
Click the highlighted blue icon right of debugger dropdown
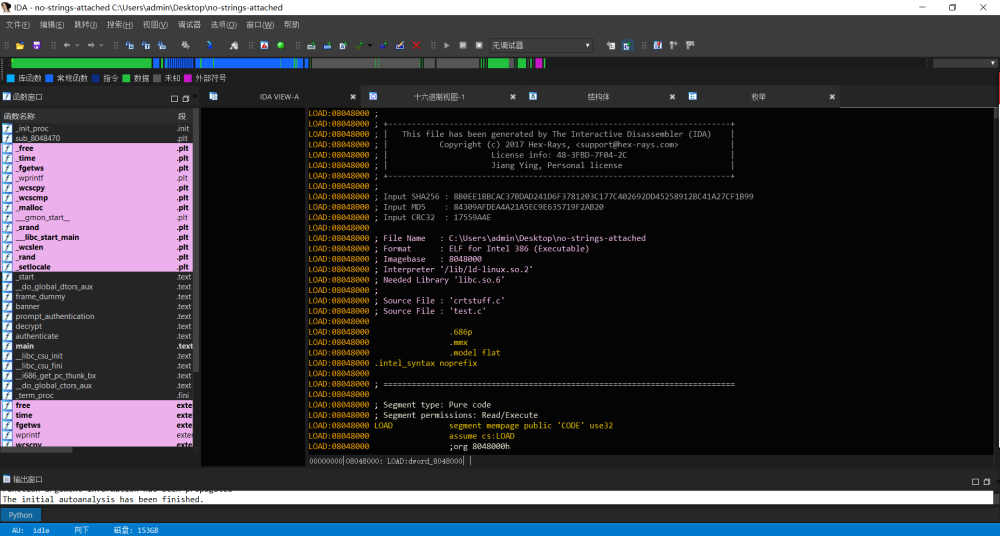click(x=626, y=45)
